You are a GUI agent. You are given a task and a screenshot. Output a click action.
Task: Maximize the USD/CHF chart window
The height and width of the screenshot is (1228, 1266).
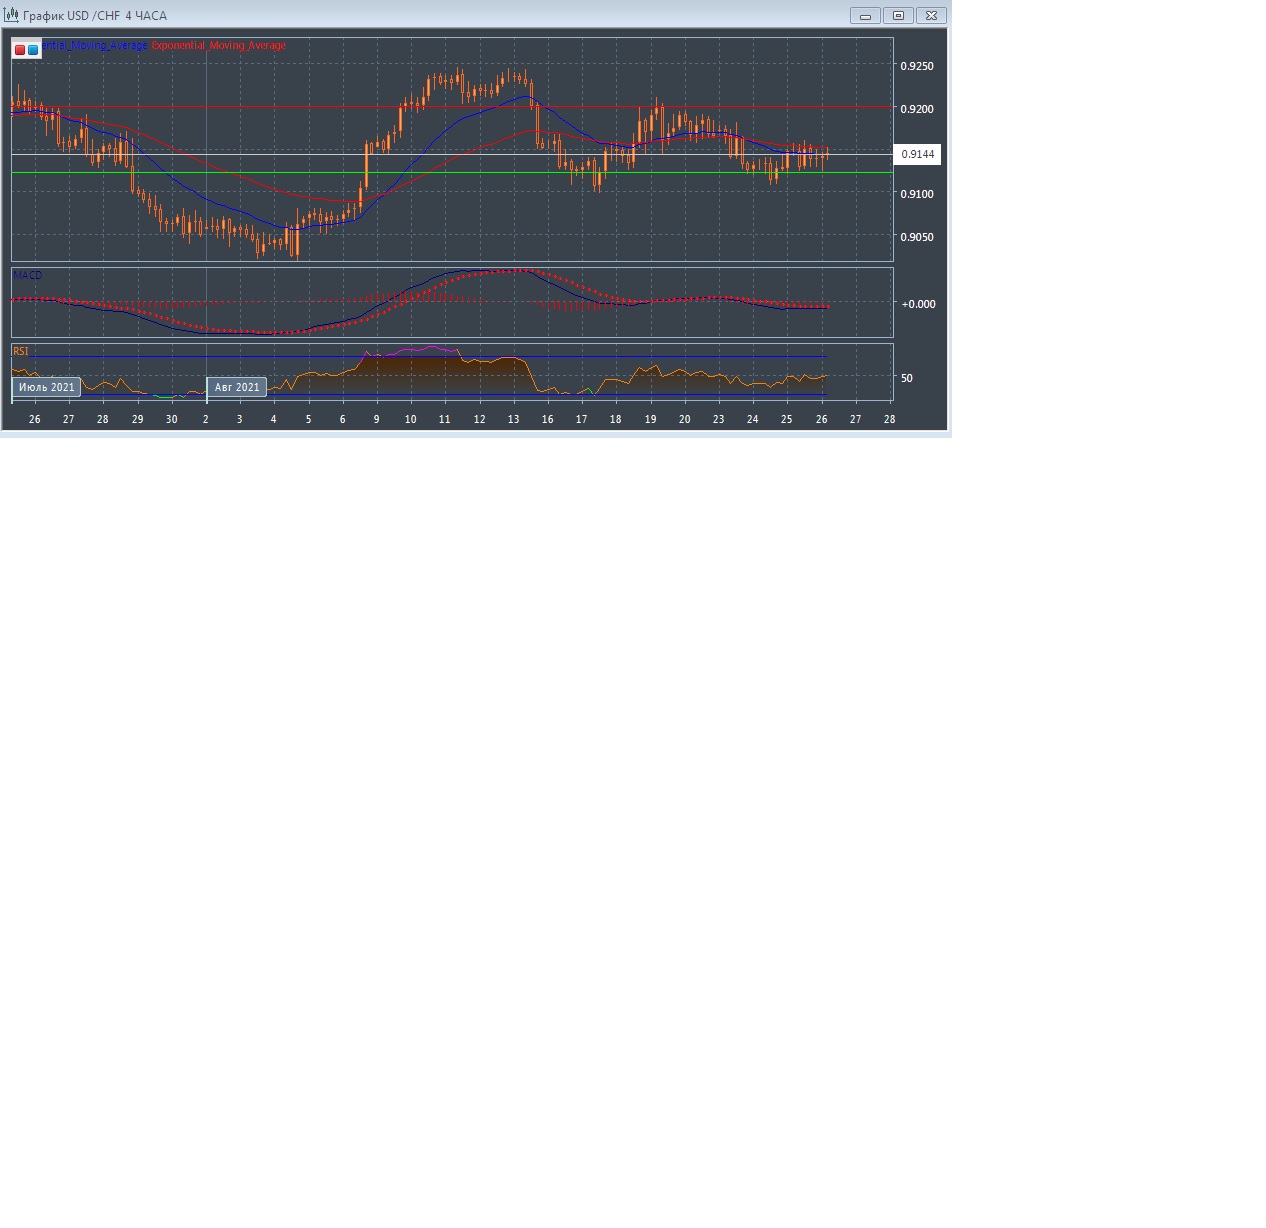[898, 15]
